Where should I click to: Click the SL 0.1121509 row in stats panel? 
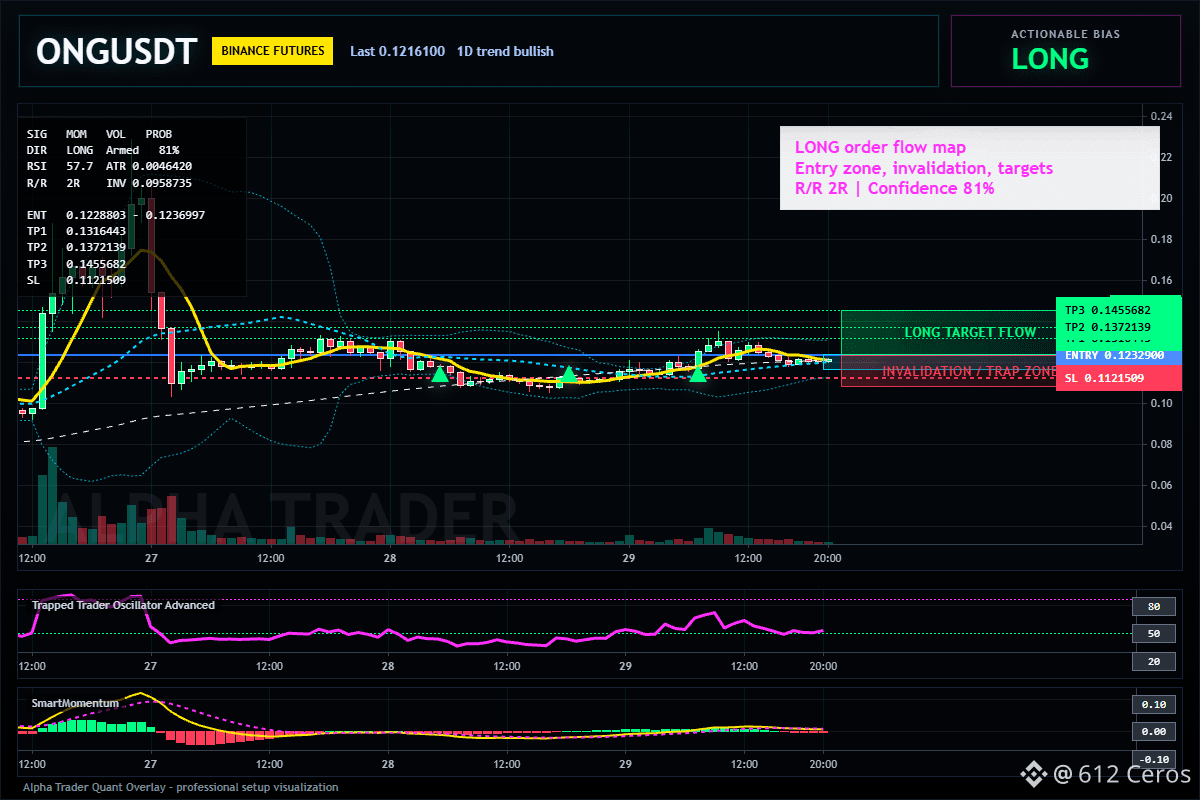[x=76, y=280]
